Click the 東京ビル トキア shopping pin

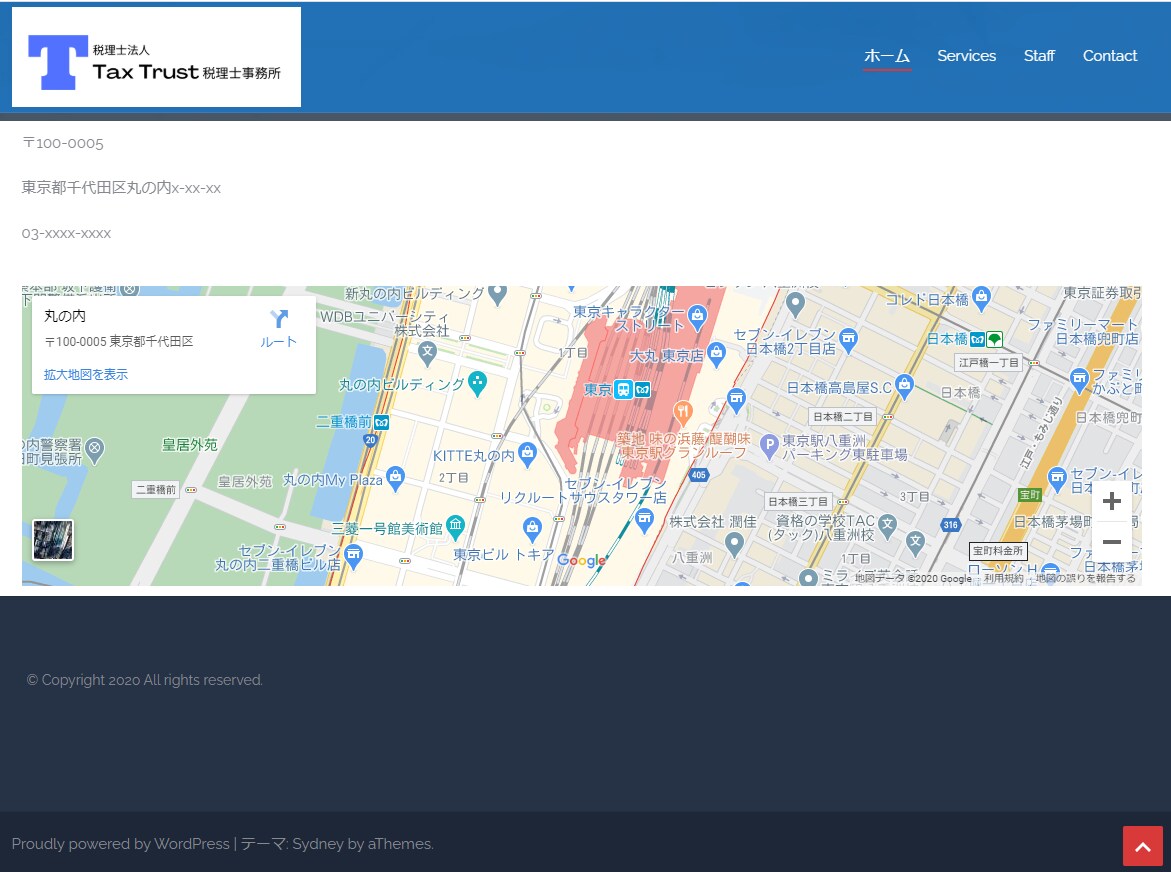[532, 528]
